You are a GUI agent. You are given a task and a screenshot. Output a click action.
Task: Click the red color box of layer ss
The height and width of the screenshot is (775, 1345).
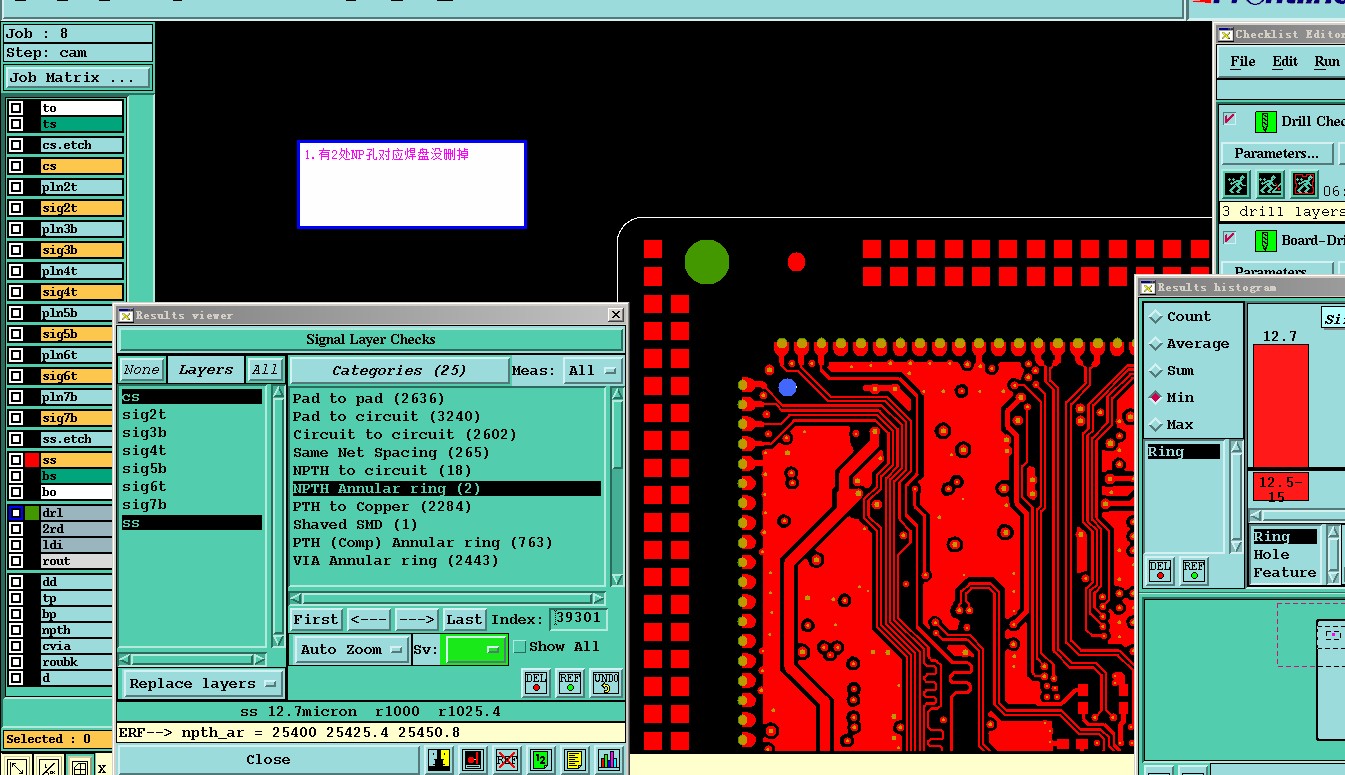32,460
